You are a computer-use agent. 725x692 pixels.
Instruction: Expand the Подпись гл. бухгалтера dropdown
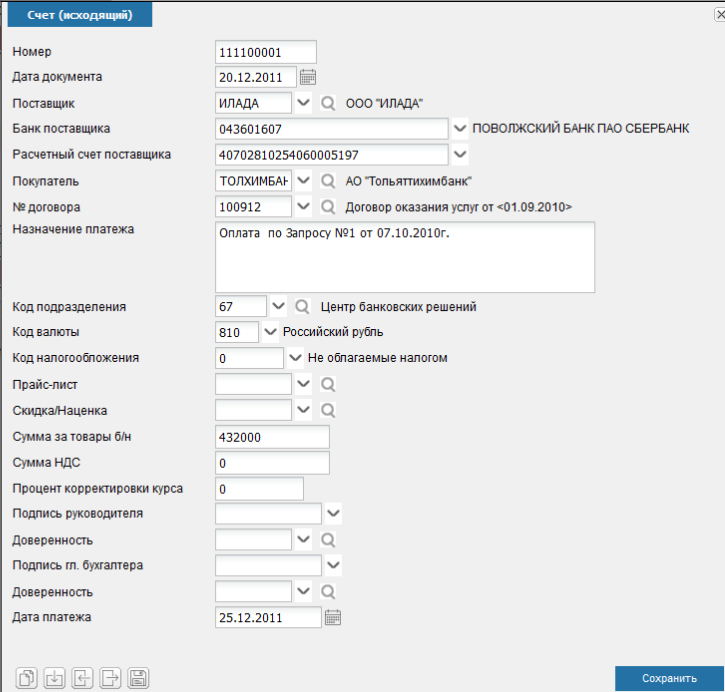coord(333,565)
